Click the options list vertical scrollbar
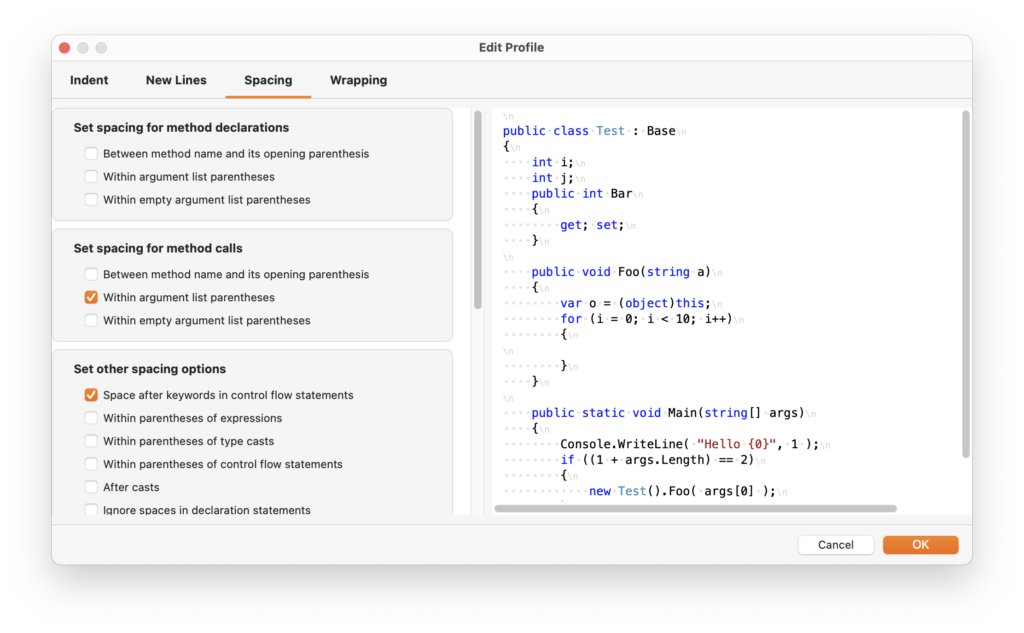The width and height of the screenshot is (1024, 633). (x=477, y=210)
